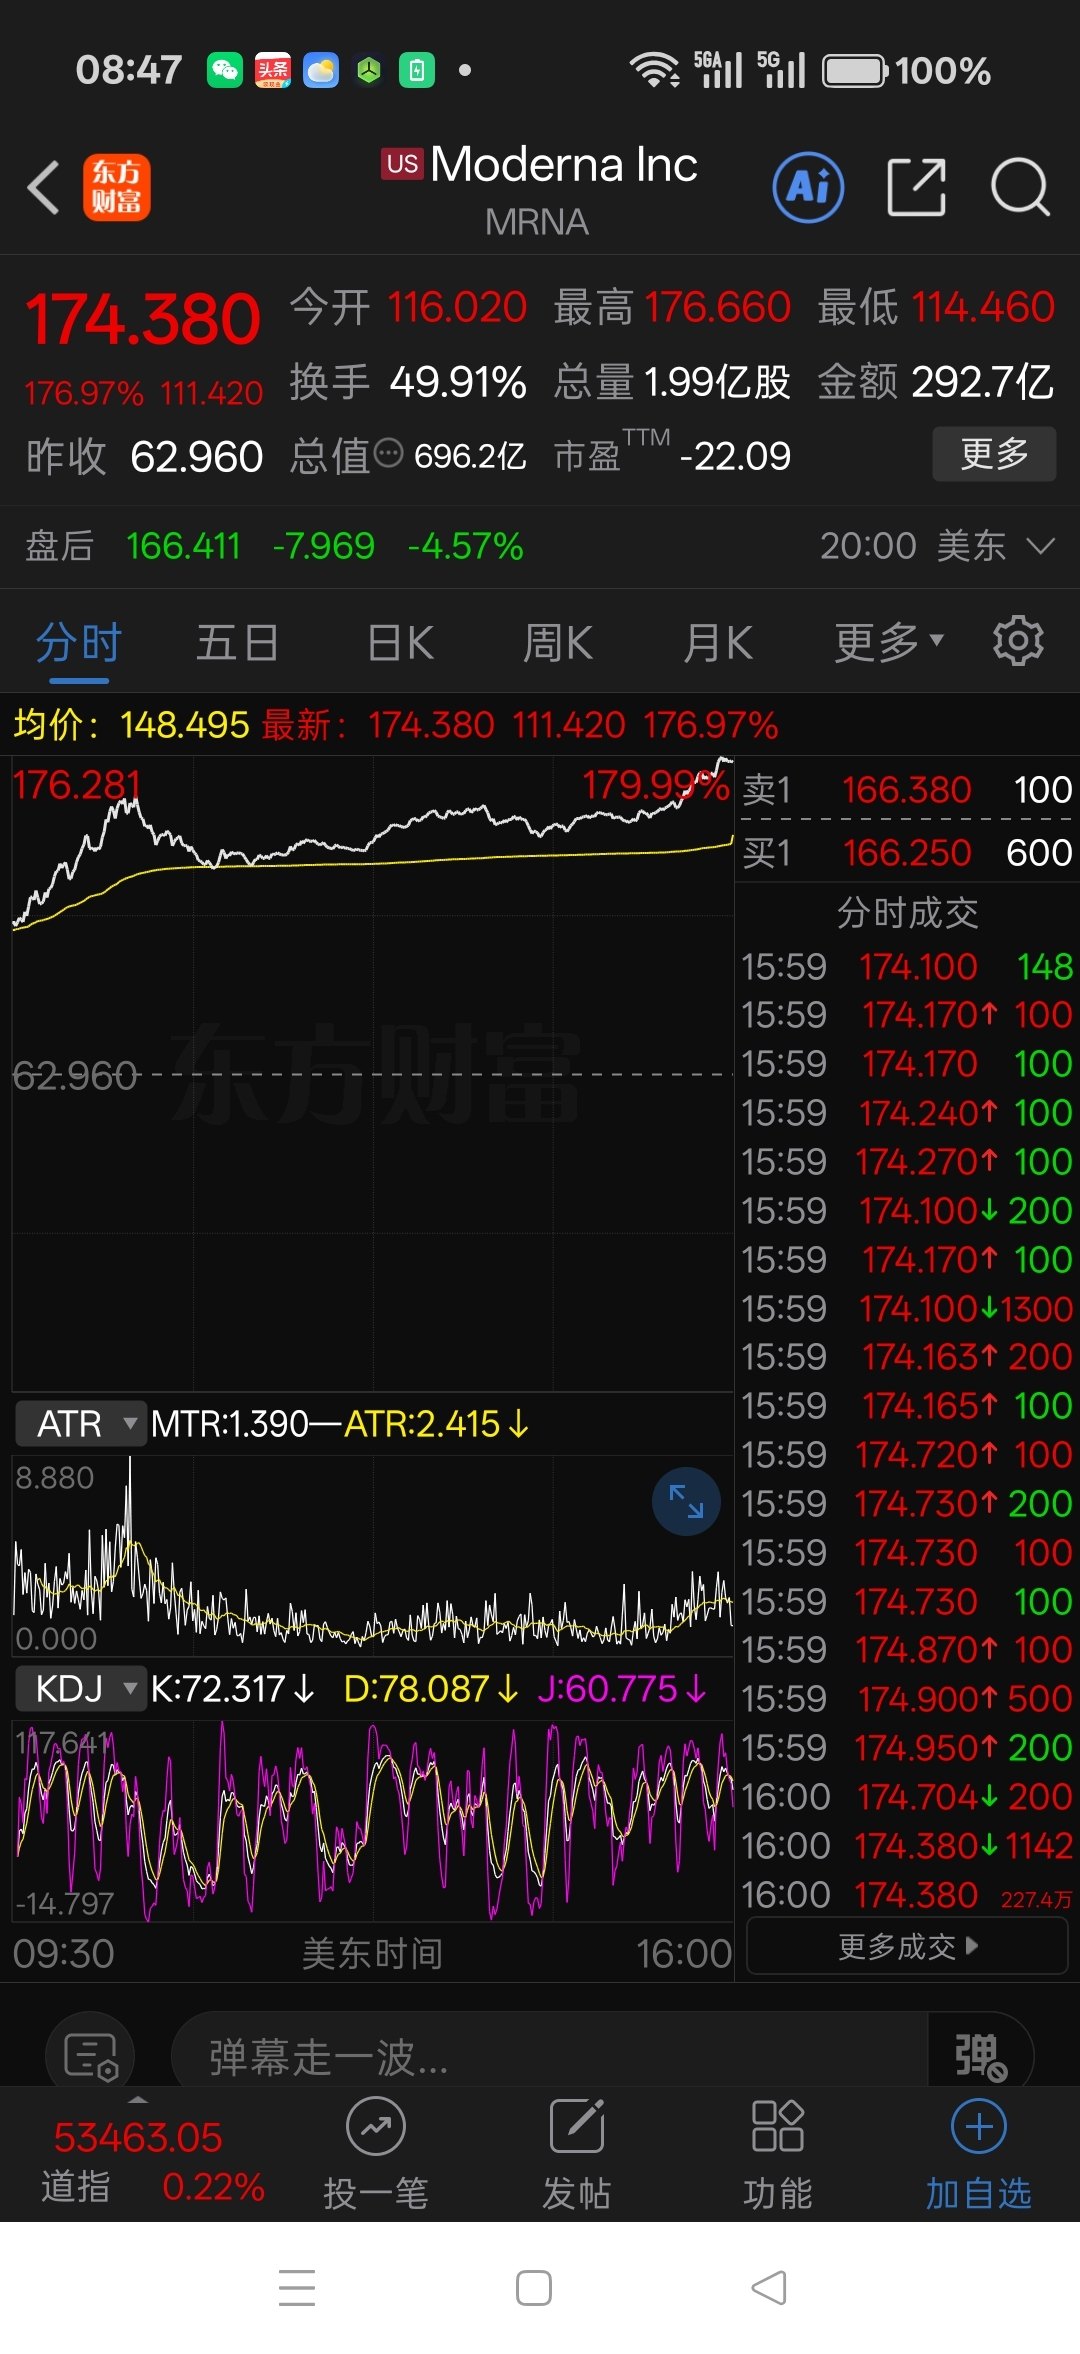This screenshot has width=1080, height=2354.
Task: Tap the 市盈 TTM -22.09 value
Action: (x=735, y=456)
